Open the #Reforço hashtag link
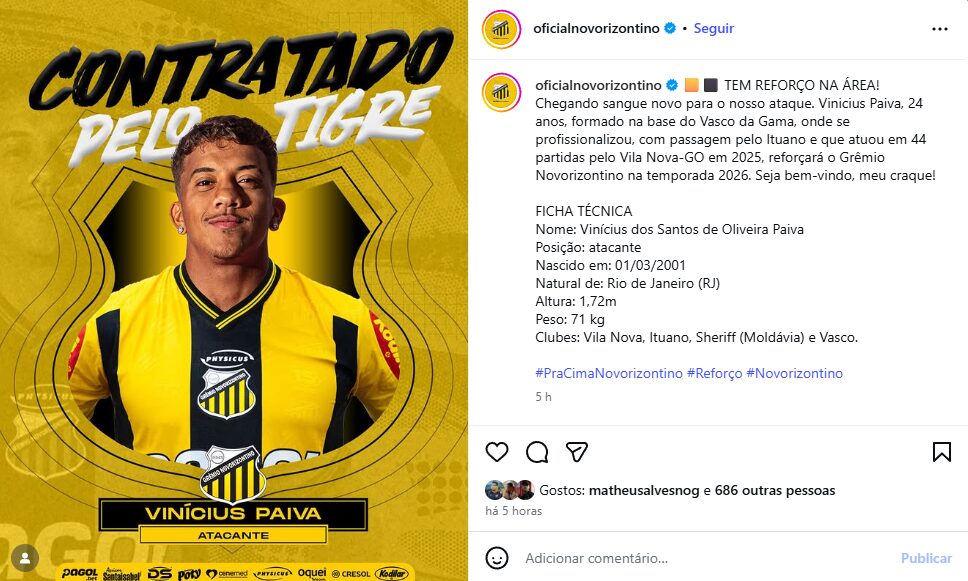The image size is (968, 581). coord(714,373)
